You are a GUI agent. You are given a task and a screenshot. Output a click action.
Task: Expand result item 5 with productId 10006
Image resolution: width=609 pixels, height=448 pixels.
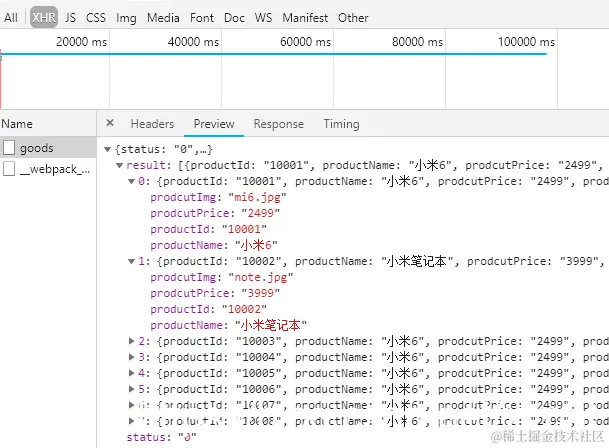click(x=132, y=389)
